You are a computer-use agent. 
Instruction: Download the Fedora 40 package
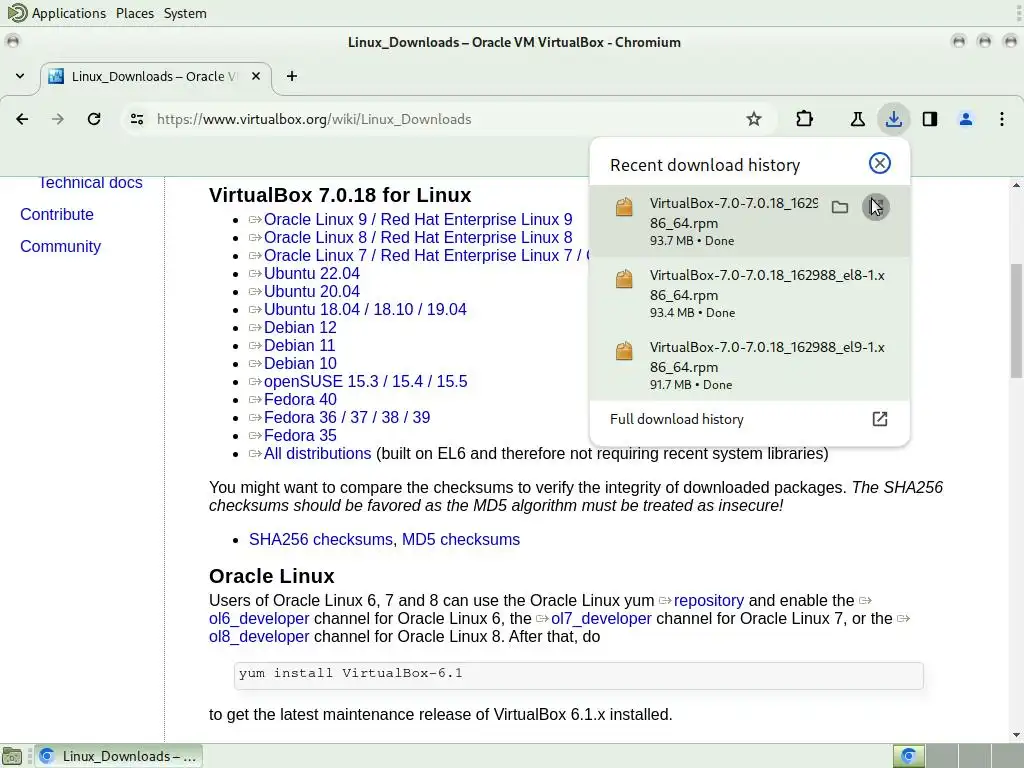[300, 399]
